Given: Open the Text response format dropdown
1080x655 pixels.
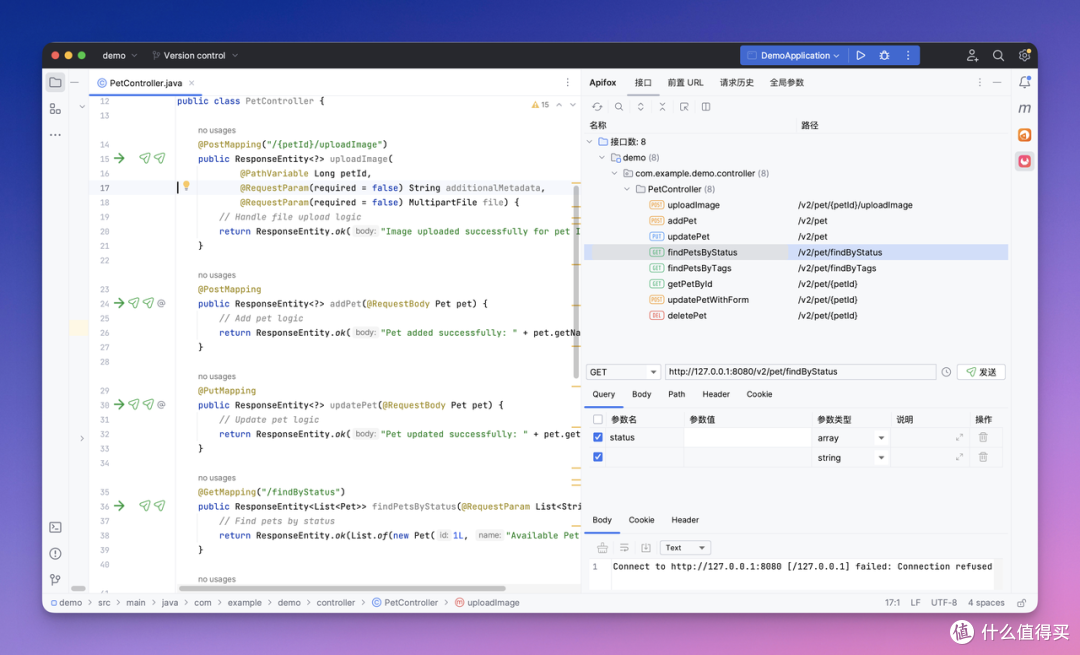Looking at the screenshot, I should coord(685,548).
